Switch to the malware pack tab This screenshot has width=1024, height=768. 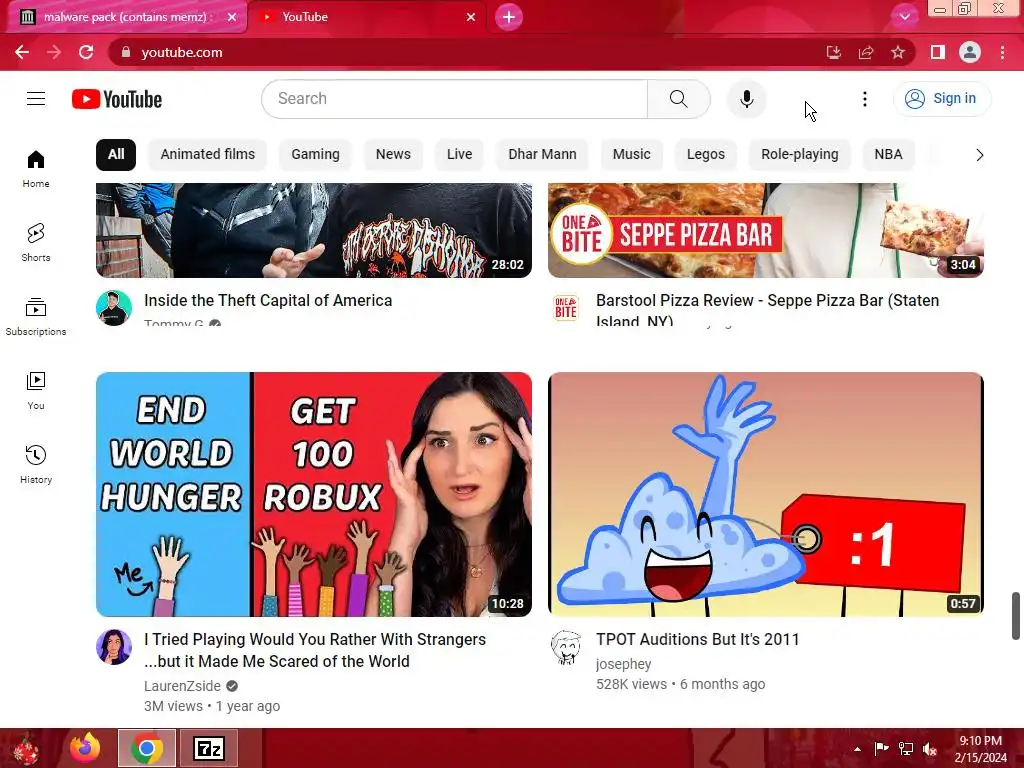[124, 17]
